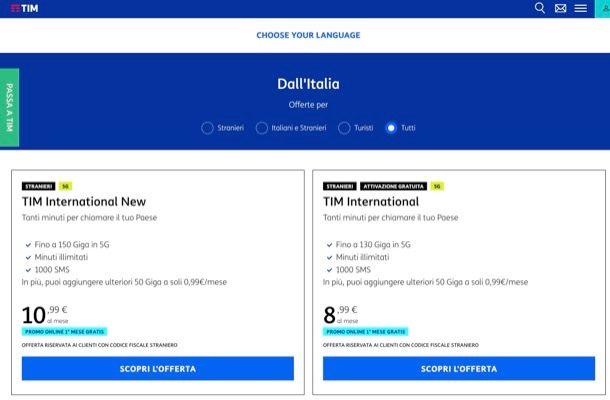Click the checkmark icon next to Fino a 150 Giga
The height and width of the screenshot is (400, 610).
tap(28, 245)
